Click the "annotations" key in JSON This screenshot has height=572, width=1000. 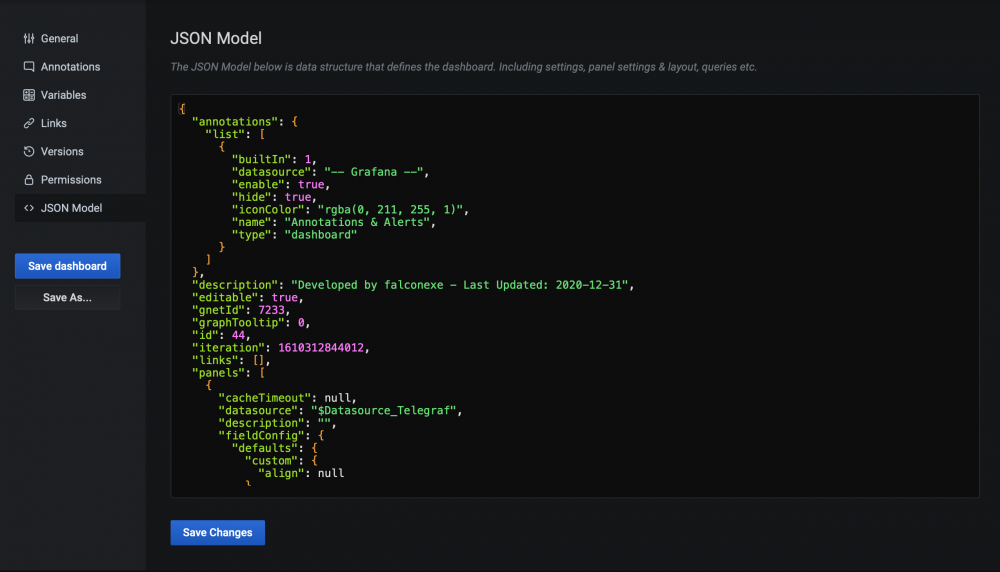[235, 122]
